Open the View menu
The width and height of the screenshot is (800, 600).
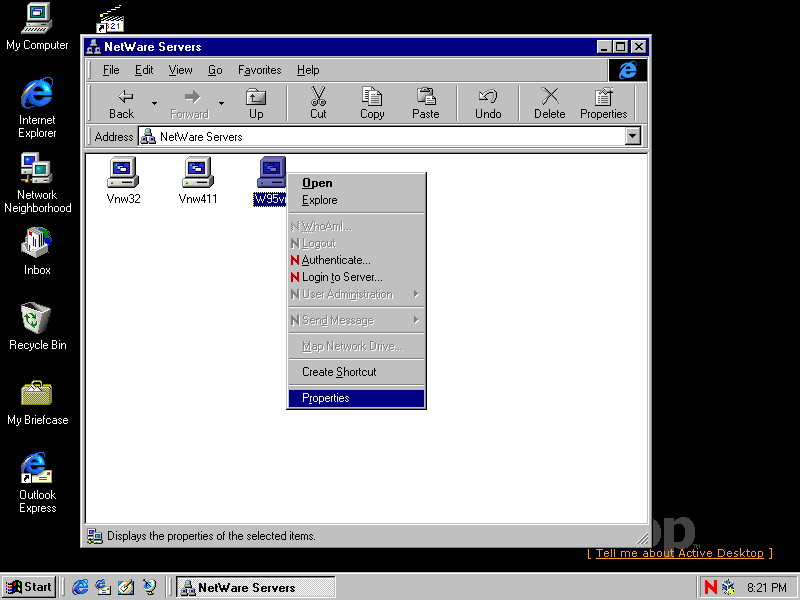181,70
